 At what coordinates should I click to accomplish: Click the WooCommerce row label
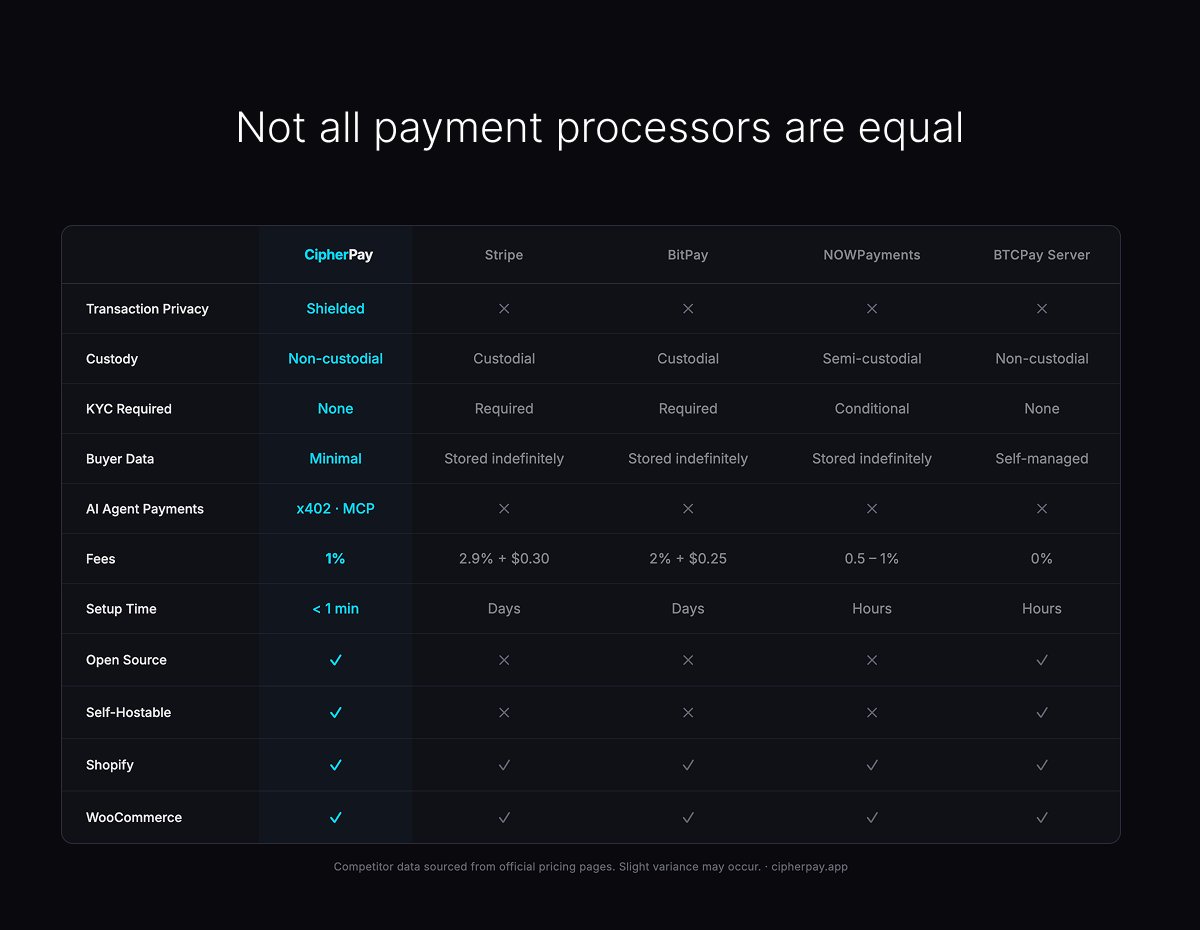(x=134, y=818)
